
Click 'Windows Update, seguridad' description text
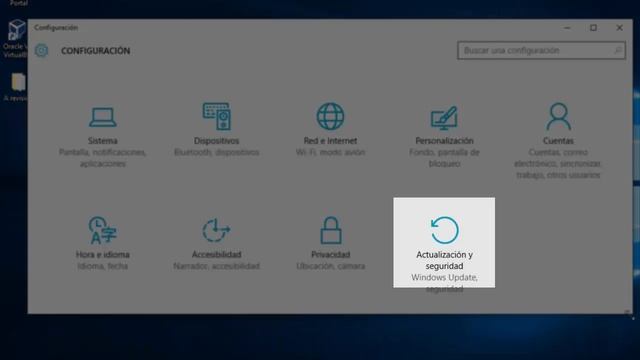[x=444, y=283]
